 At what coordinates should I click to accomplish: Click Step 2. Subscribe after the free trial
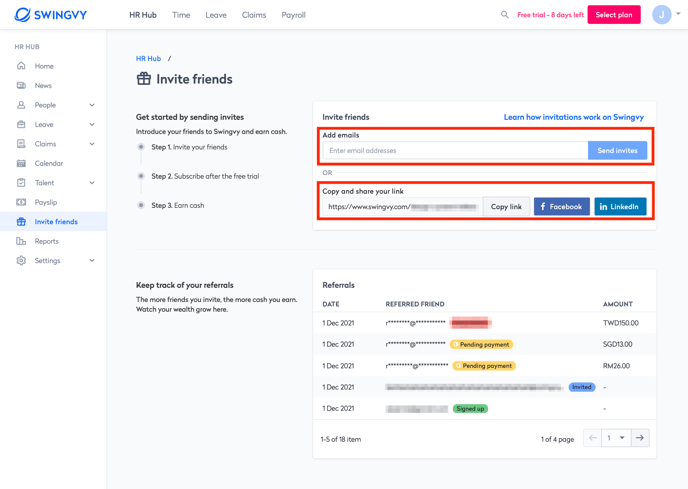tap(205, 176)
